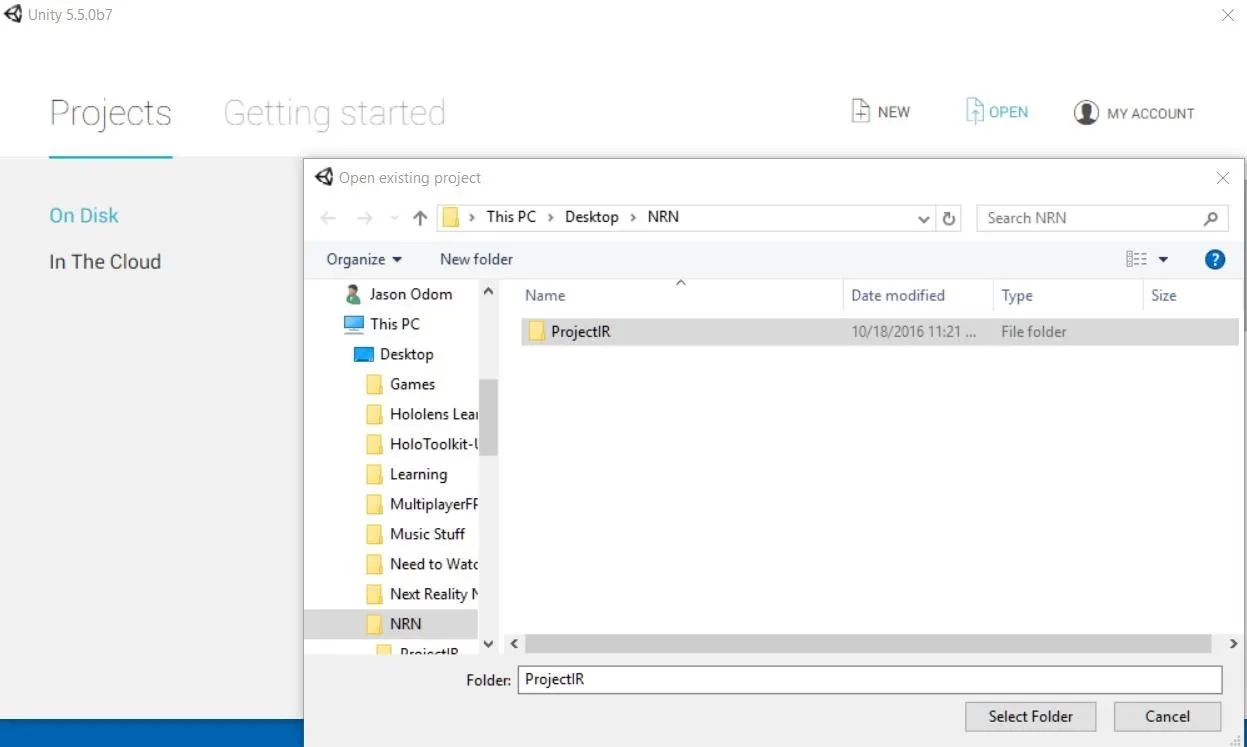Click file list scroll right arrow

pos(1233,645)
